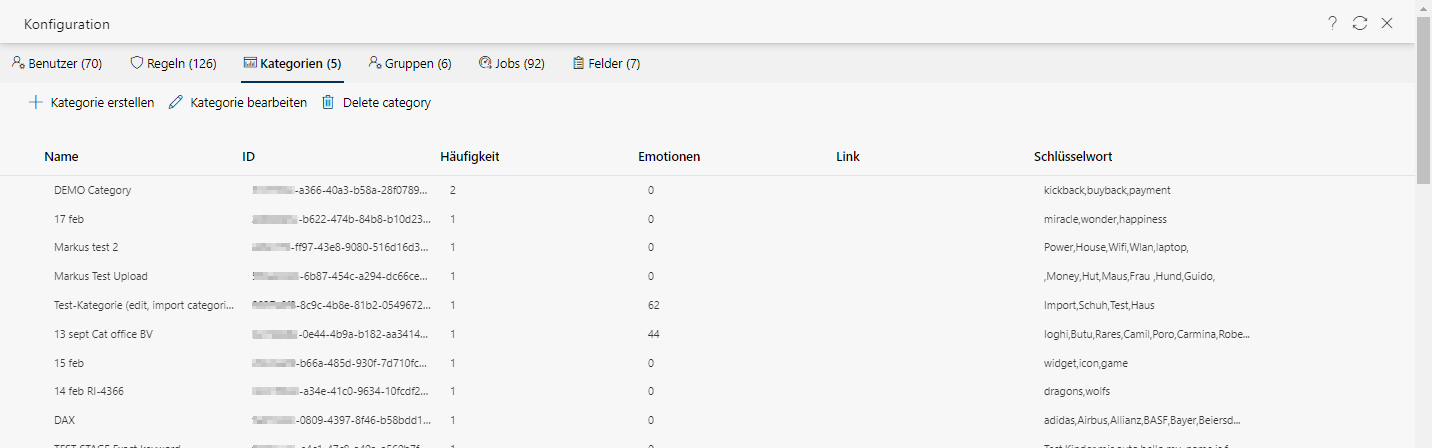Click the plus icon for Kategorie erstellen
Screen dimensions: 1432x448
click(36, 102)
